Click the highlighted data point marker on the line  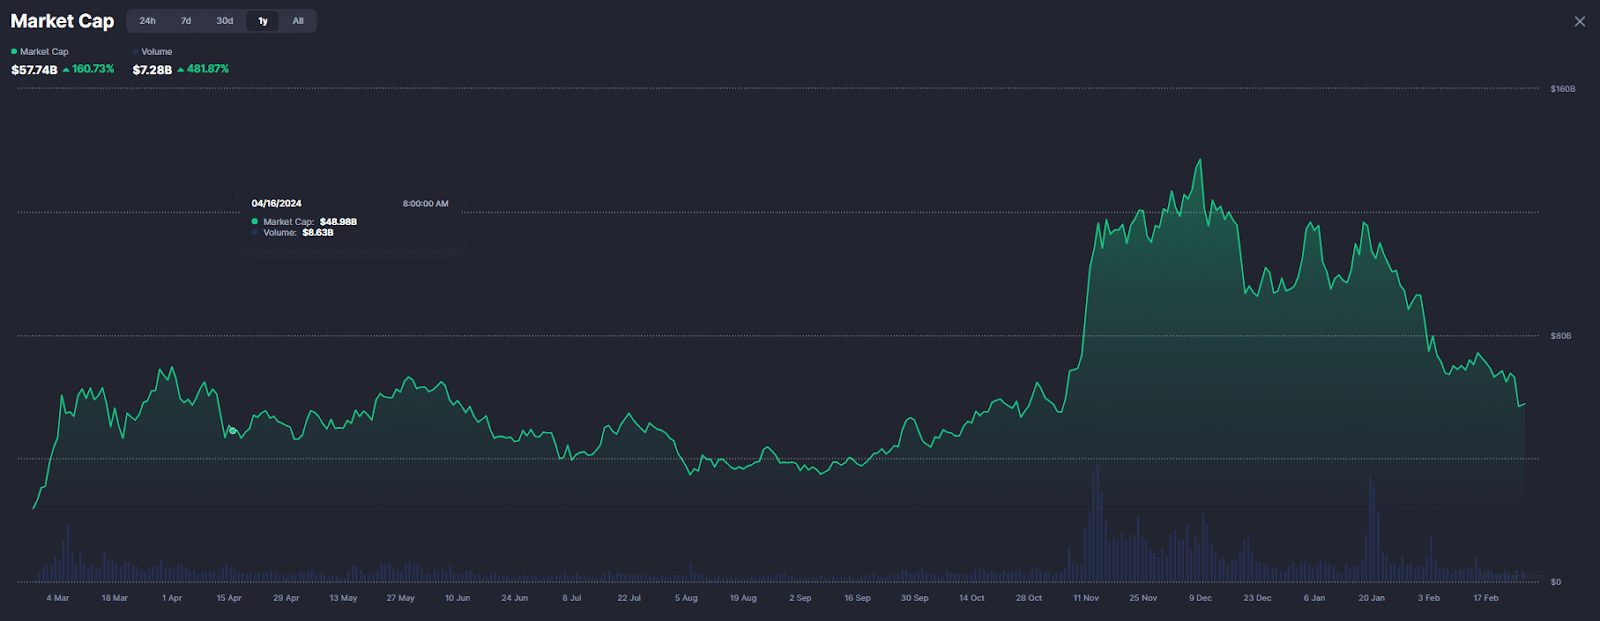click(x=232, y=431)
